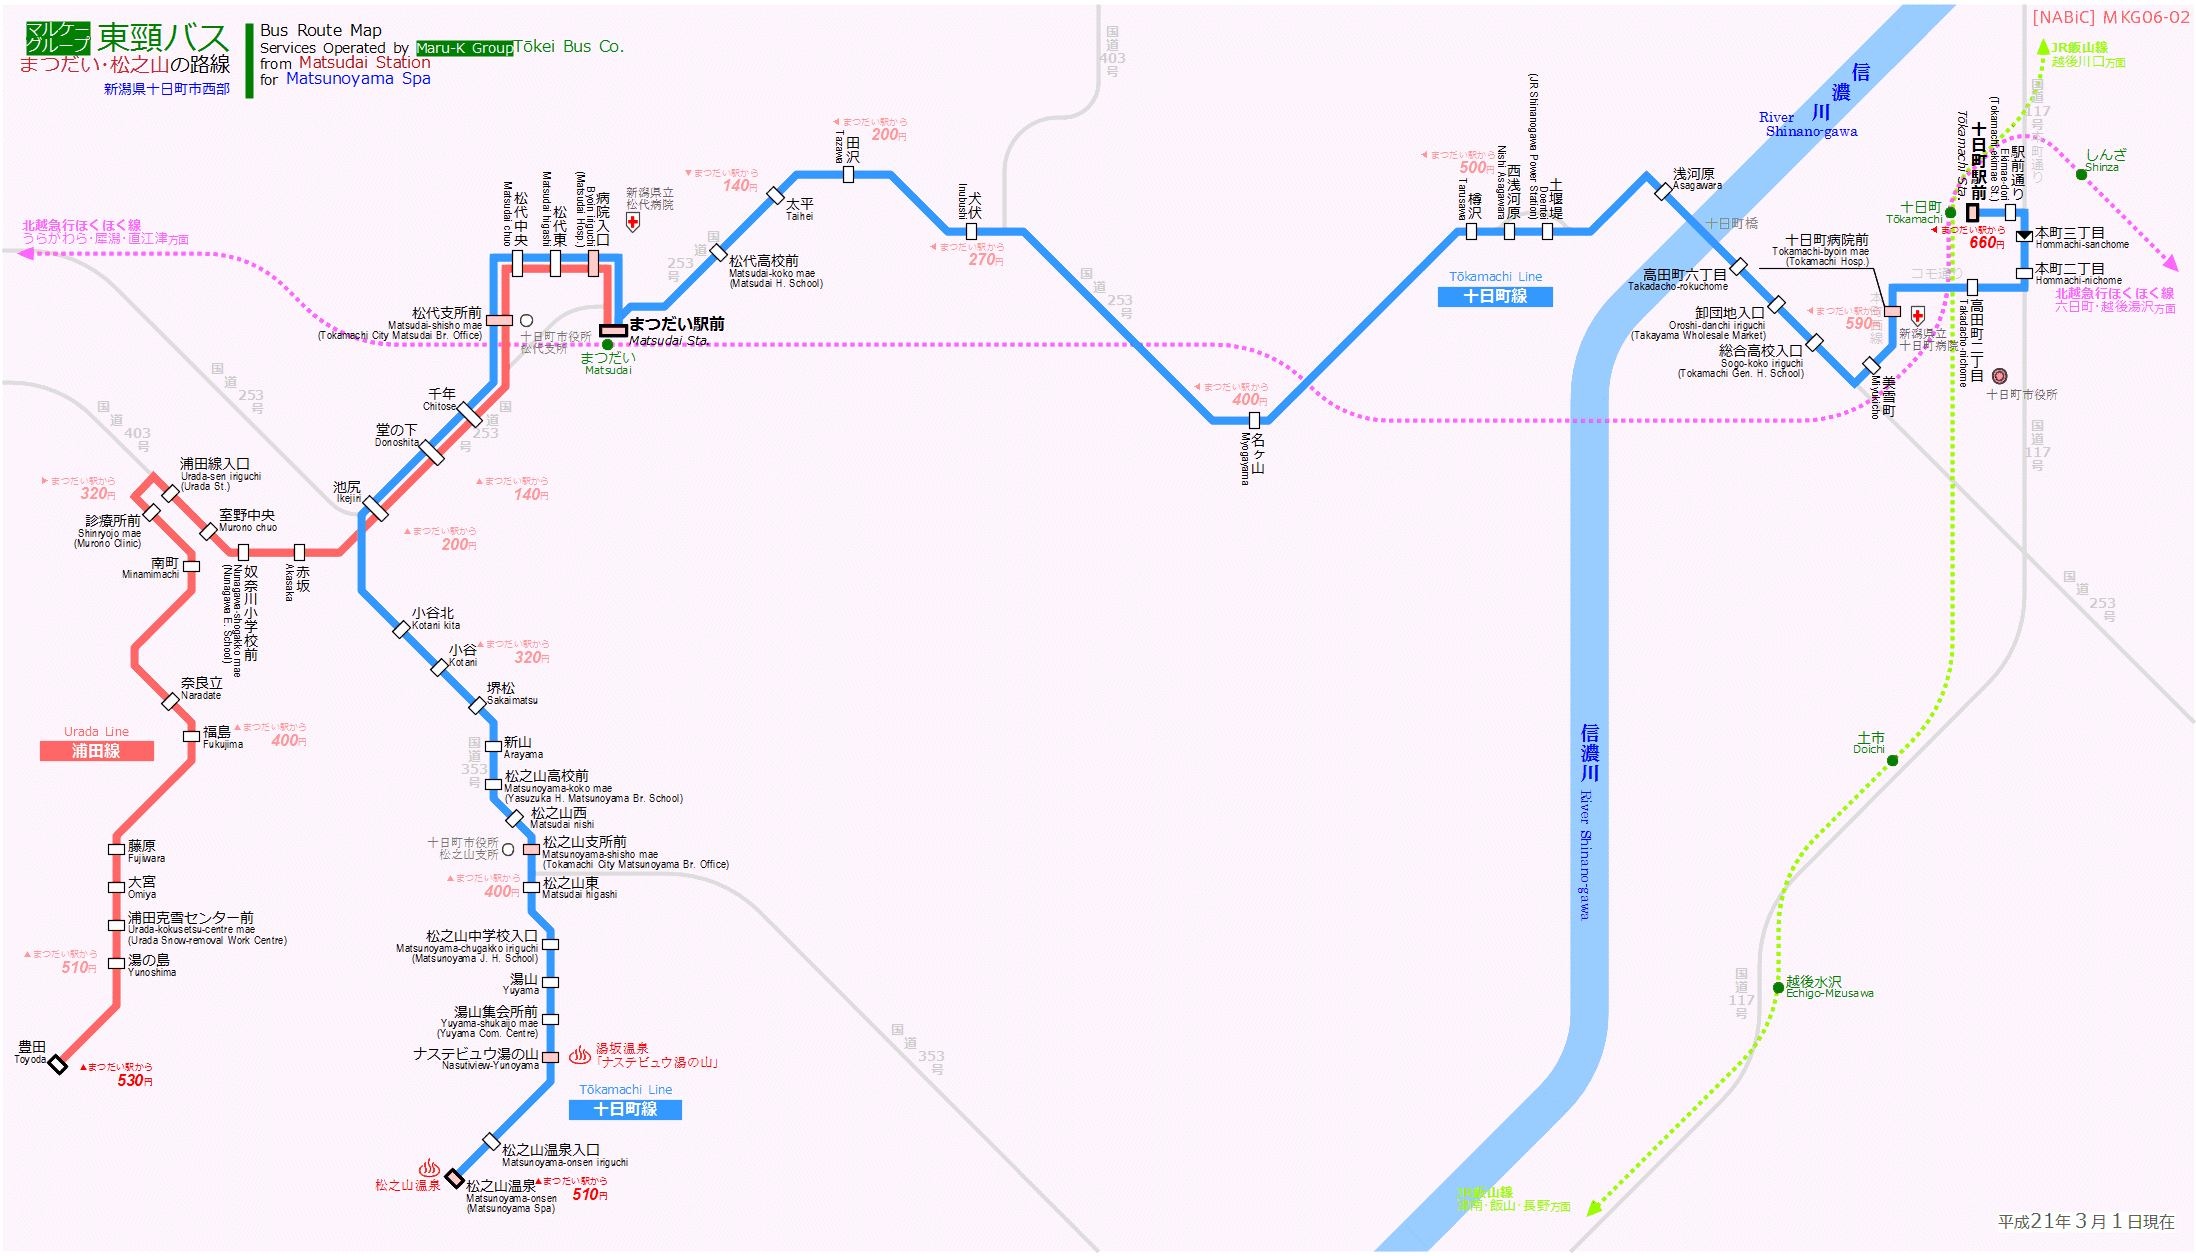Image resolution: width=2196 pixels, height=1256 pixels.
Task: Click the 'Matsunoyama Spa' blue text in header
Action: pos(358,78)
